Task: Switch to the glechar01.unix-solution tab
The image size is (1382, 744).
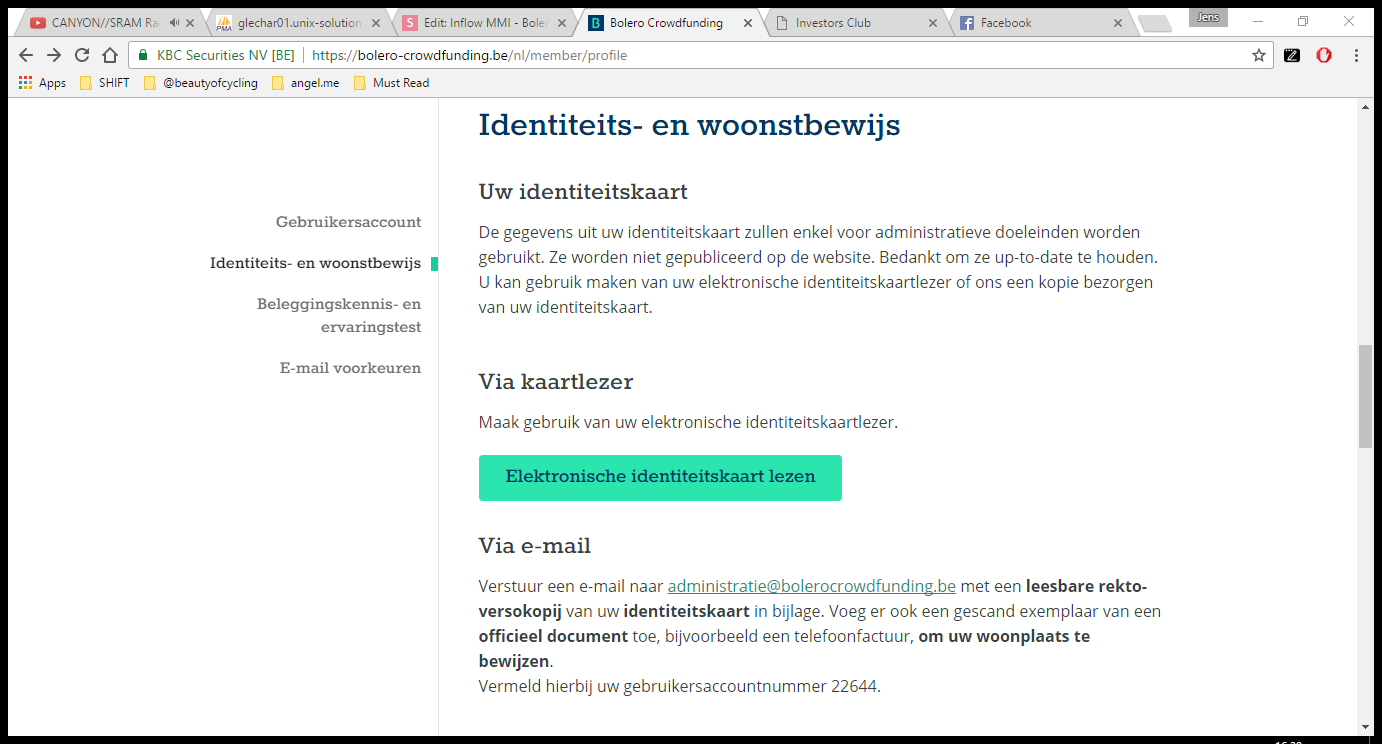Action: pos(290,23)
